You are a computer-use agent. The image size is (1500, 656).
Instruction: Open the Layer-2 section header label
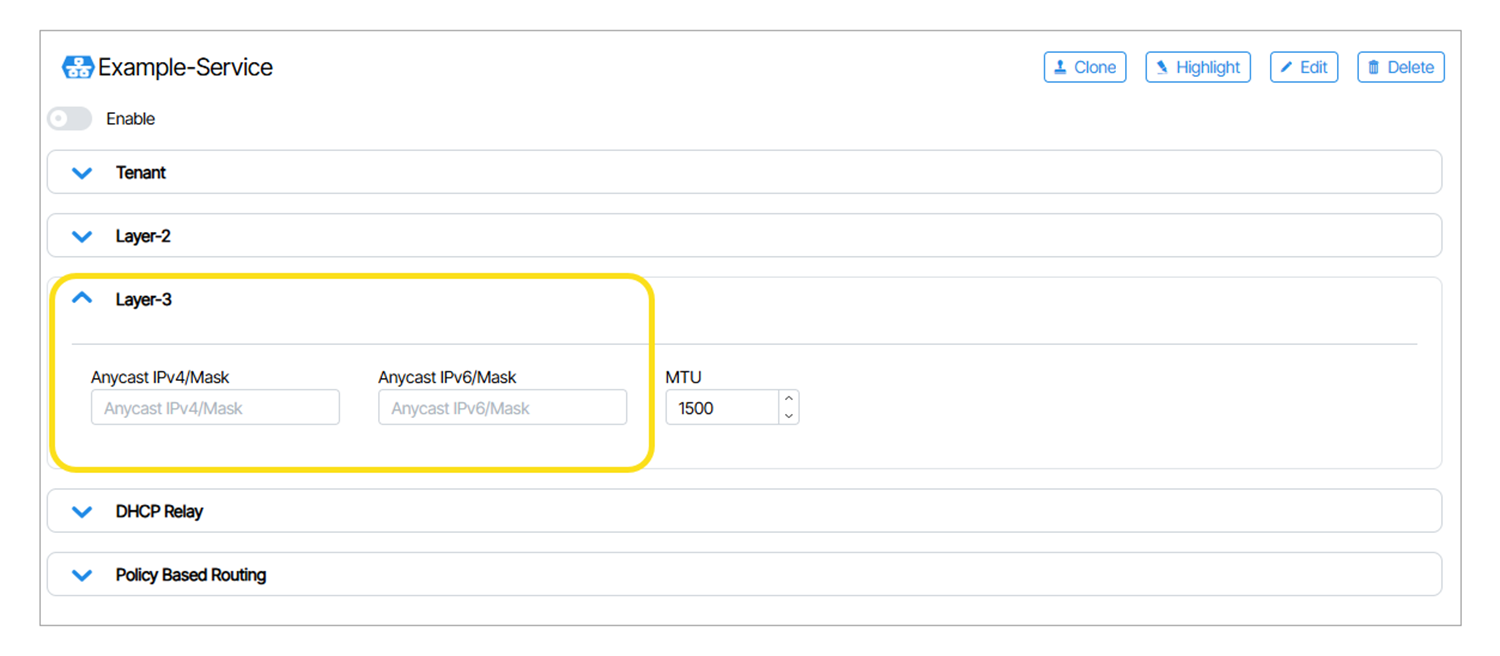[143, 237]
